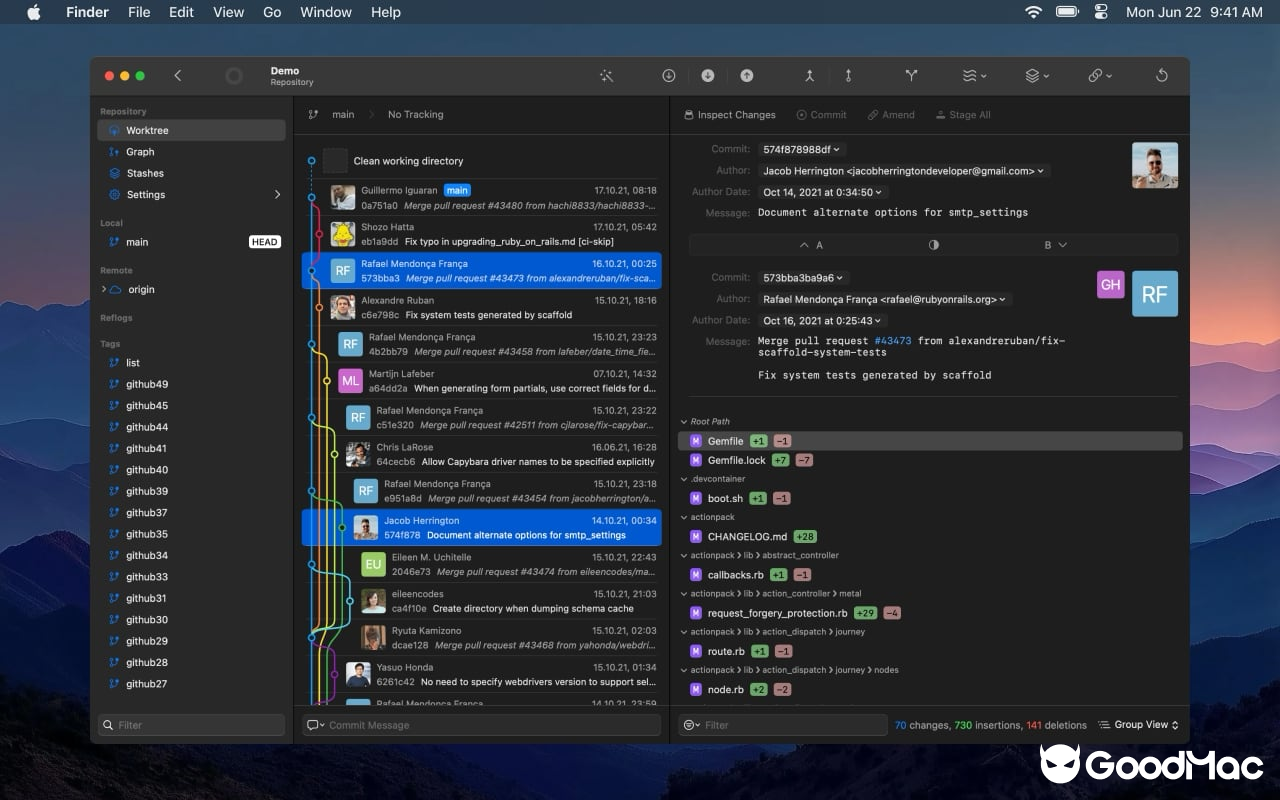
Task: Collapse the Root Path group
Action: [x=684, y=422]
